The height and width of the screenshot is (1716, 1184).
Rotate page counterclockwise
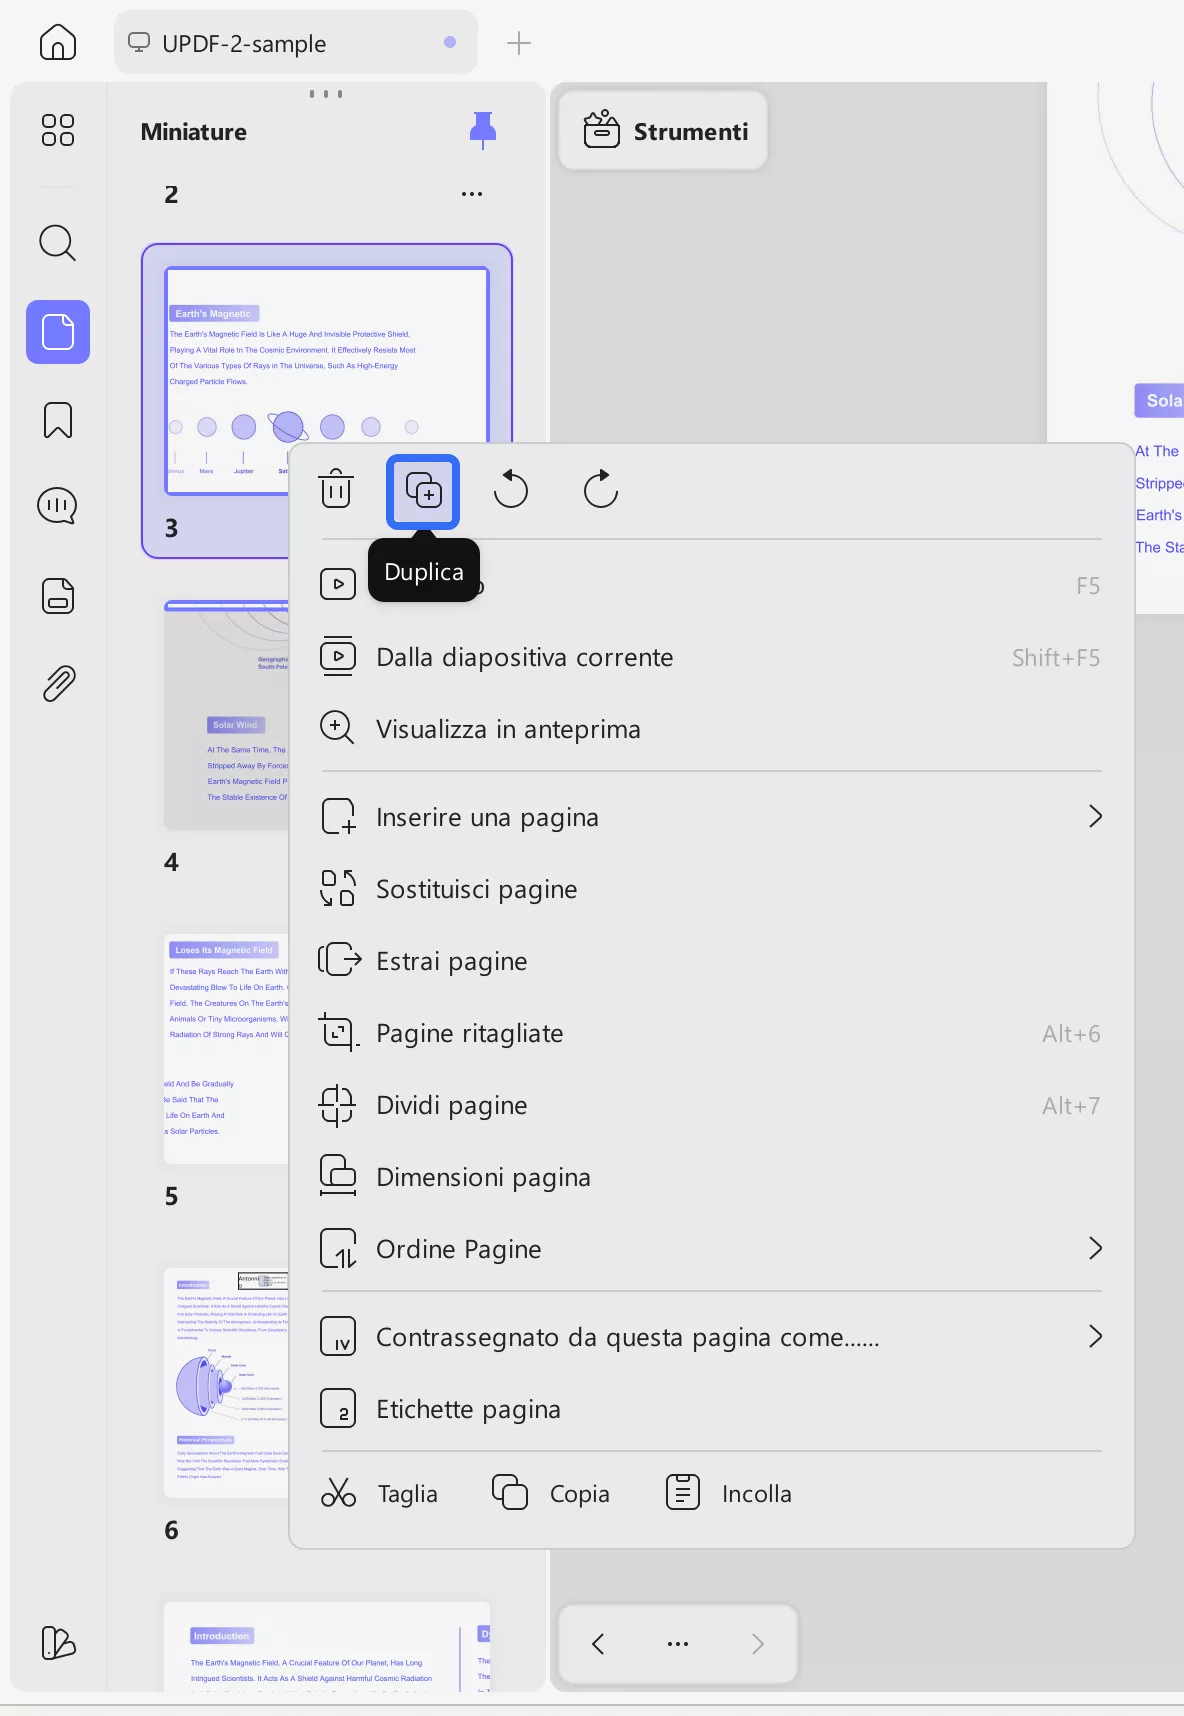pos(511,490)
